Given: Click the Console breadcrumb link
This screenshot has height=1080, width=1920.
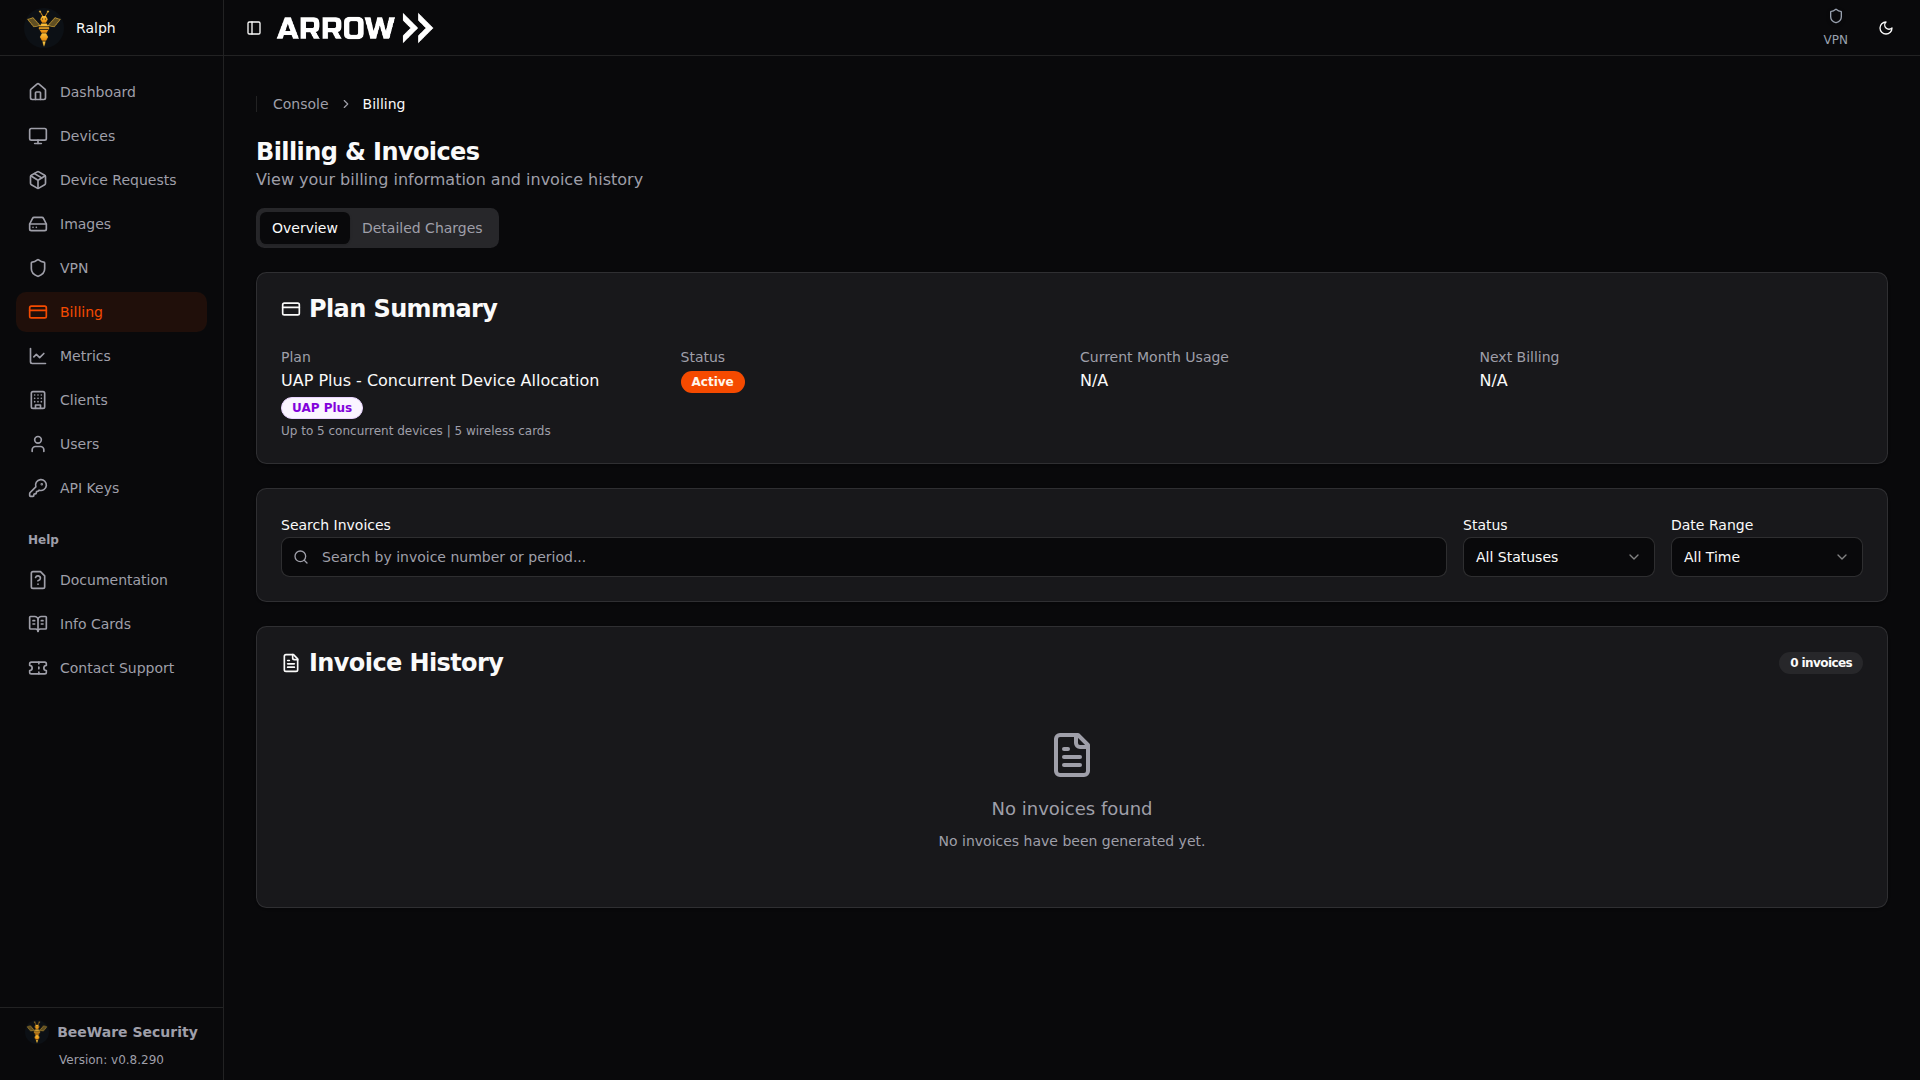Looking at the screenshot, I should pos(300,104).
